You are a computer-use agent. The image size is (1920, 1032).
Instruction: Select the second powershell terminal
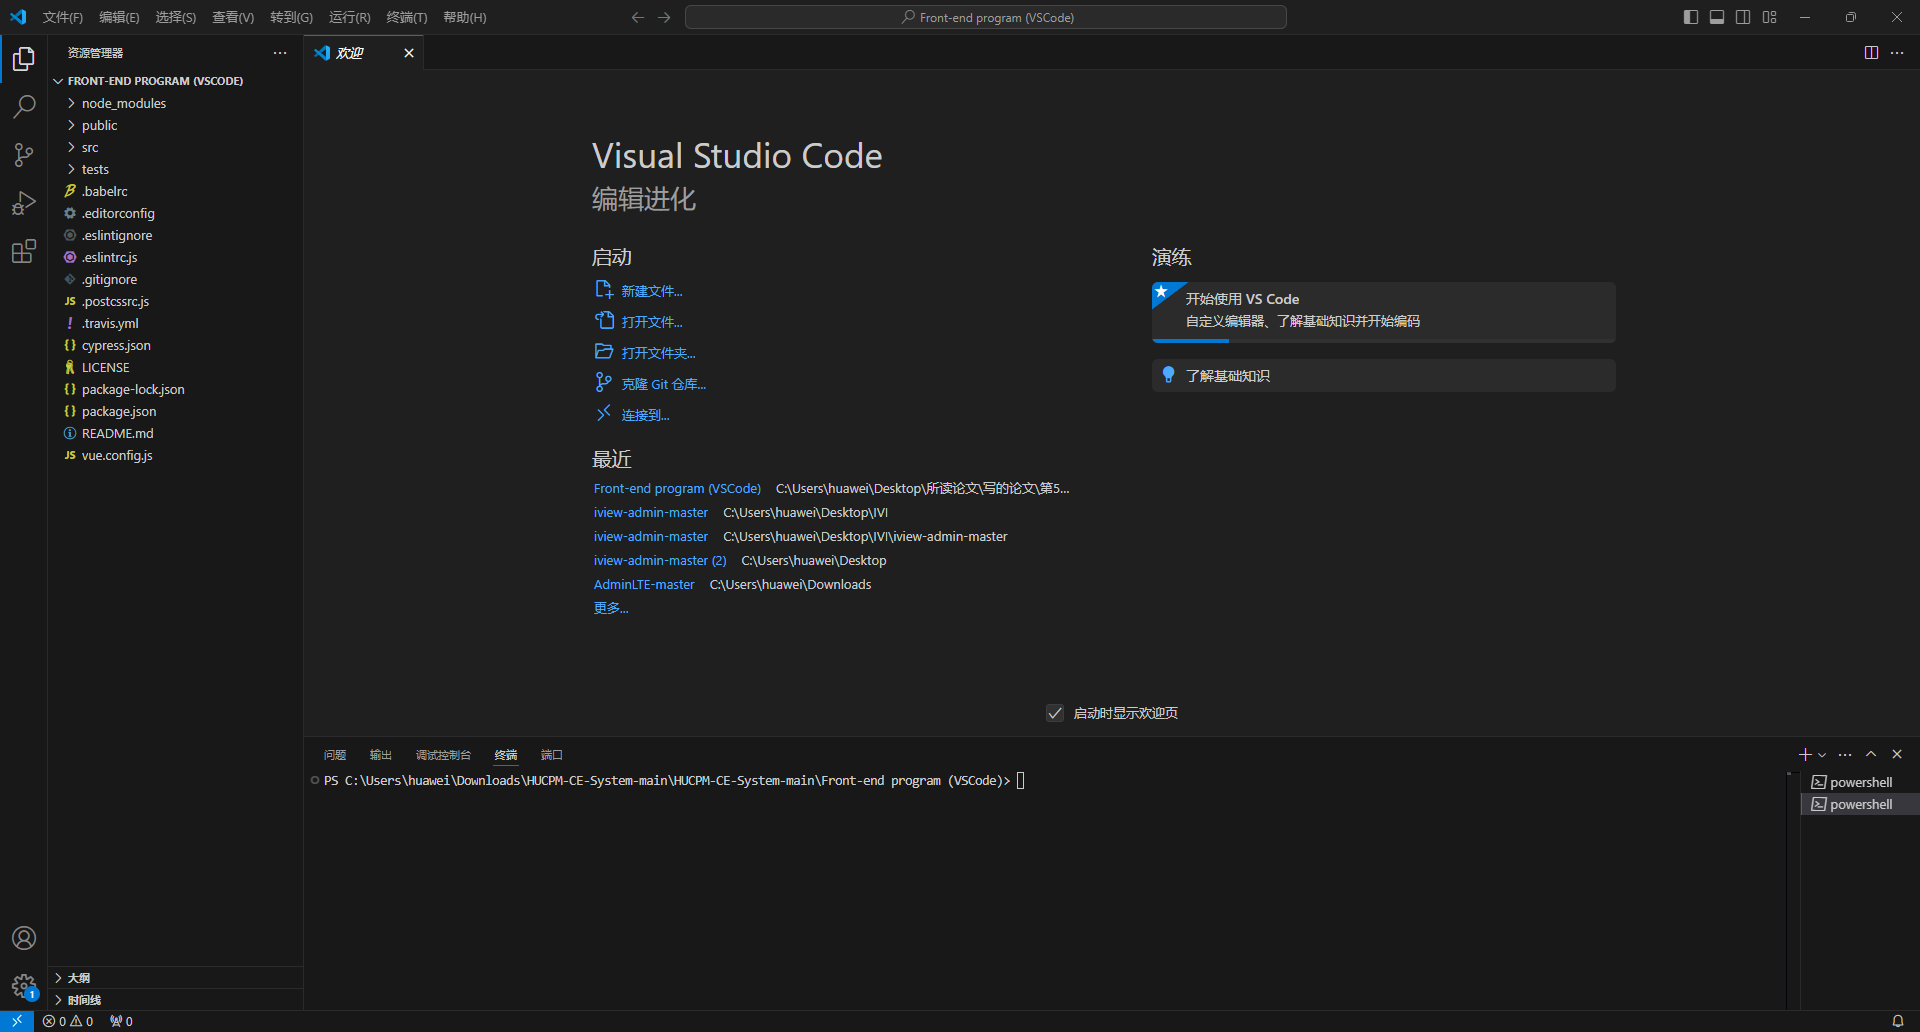tap(1860, 804)
